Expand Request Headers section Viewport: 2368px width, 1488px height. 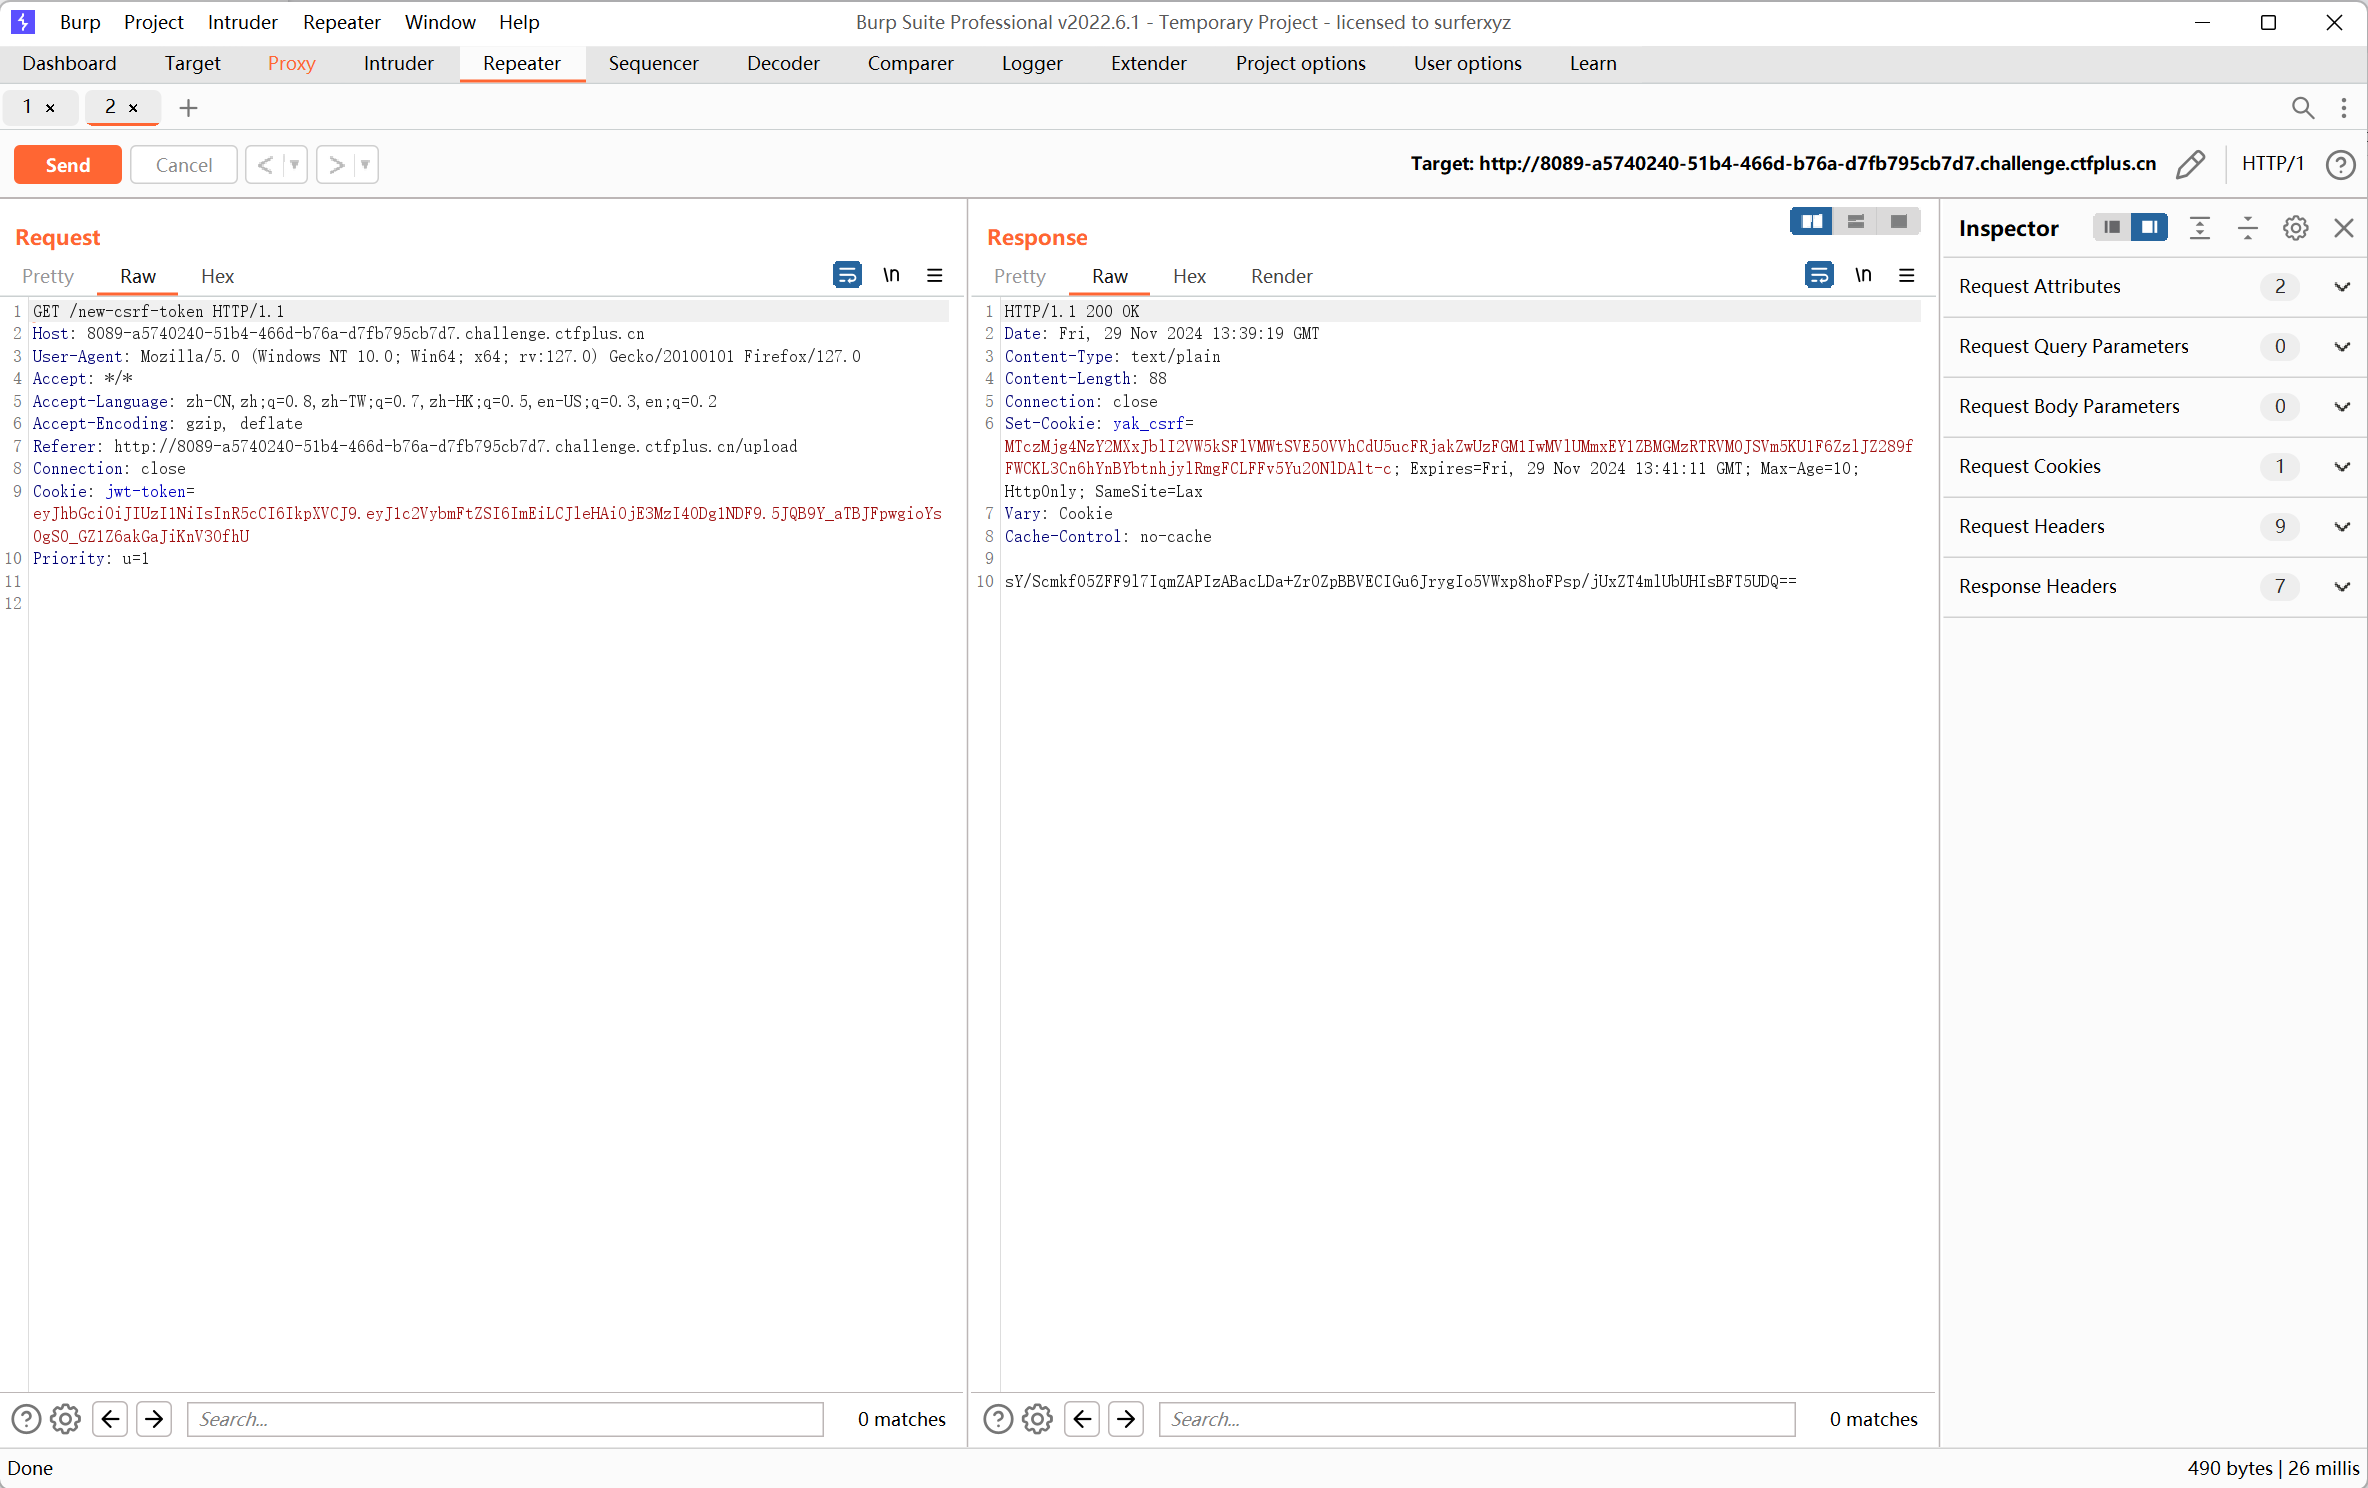point(2342,527)
